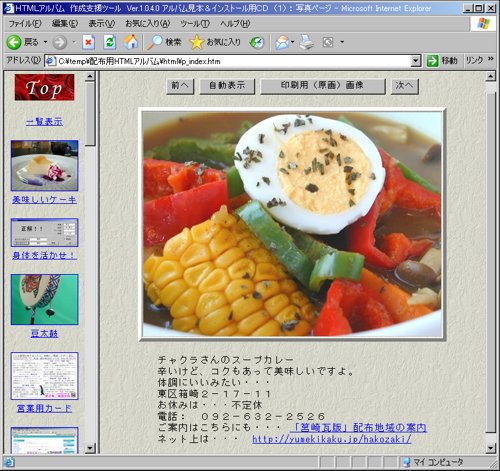Click the green Go arrow icon
500x471 pixels.
tap(432, 61)
